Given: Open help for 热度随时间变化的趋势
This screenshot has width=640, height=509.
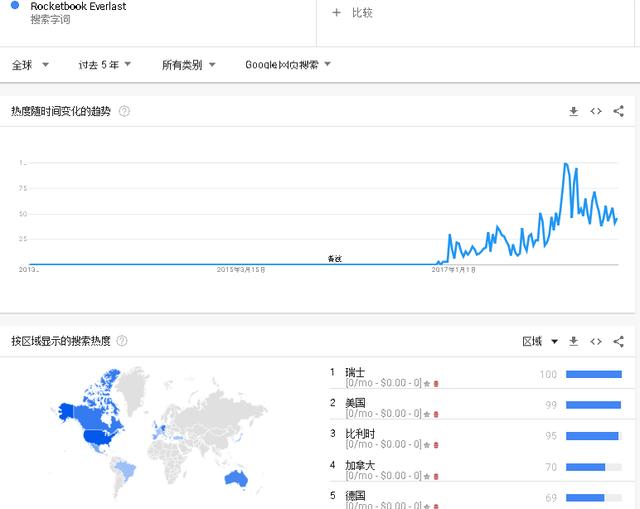Looking at the screenshot, I should tap(124, 111).
